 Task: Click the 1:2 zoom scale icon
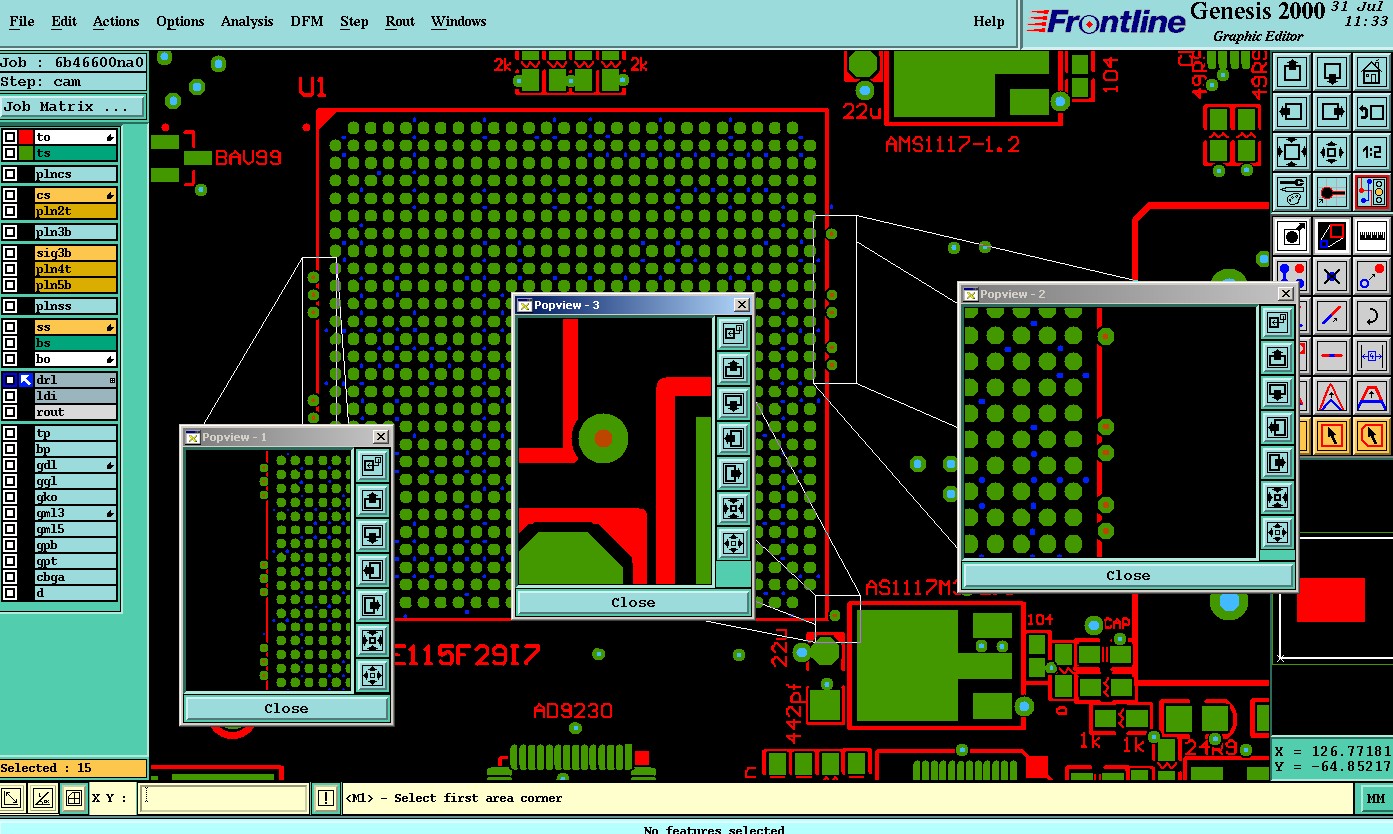click(1372, 152)
